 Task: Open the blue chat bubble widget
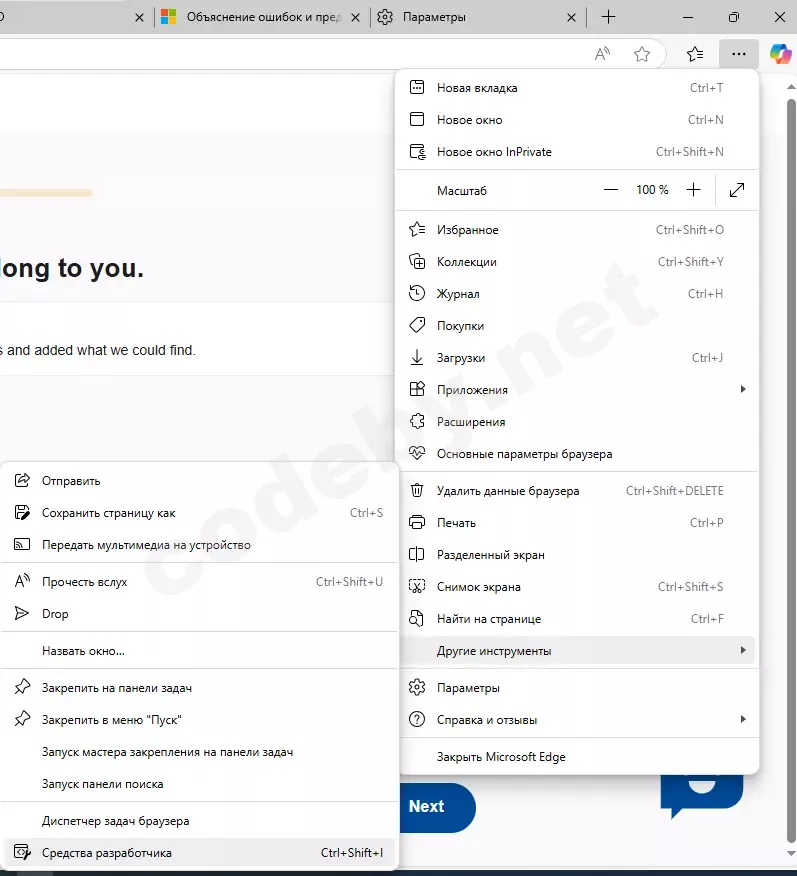tap(701, 796)
